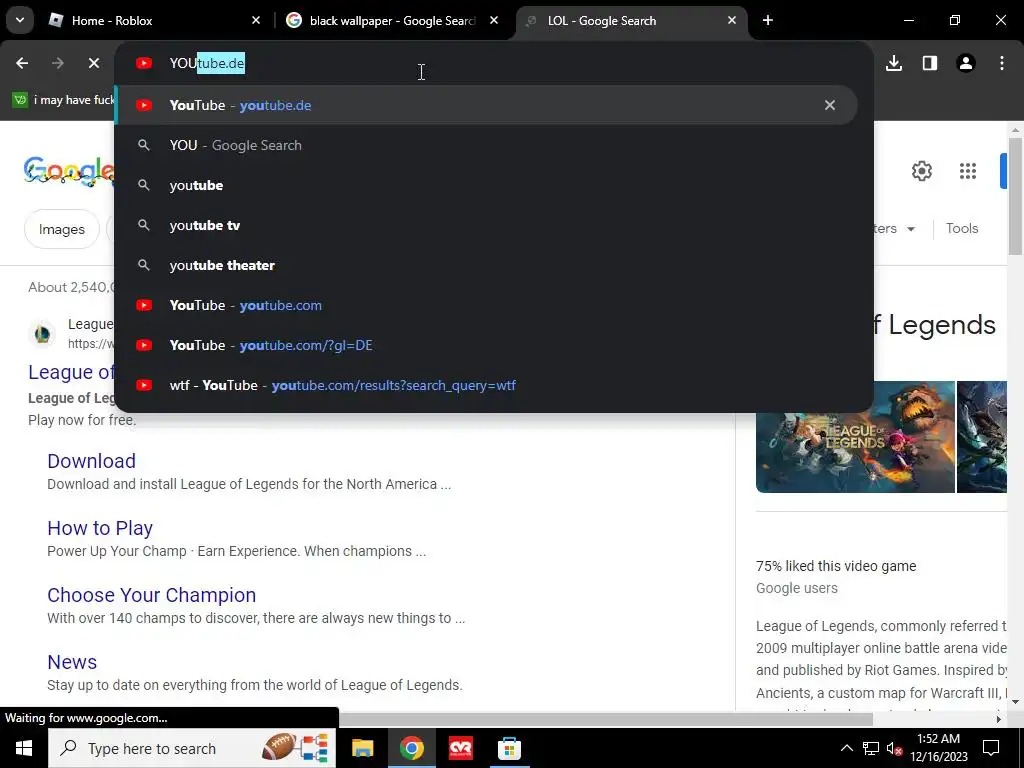Close the LOL - Google Search tab
This screenshot has height=768, width=1024.
click(732, 20)
